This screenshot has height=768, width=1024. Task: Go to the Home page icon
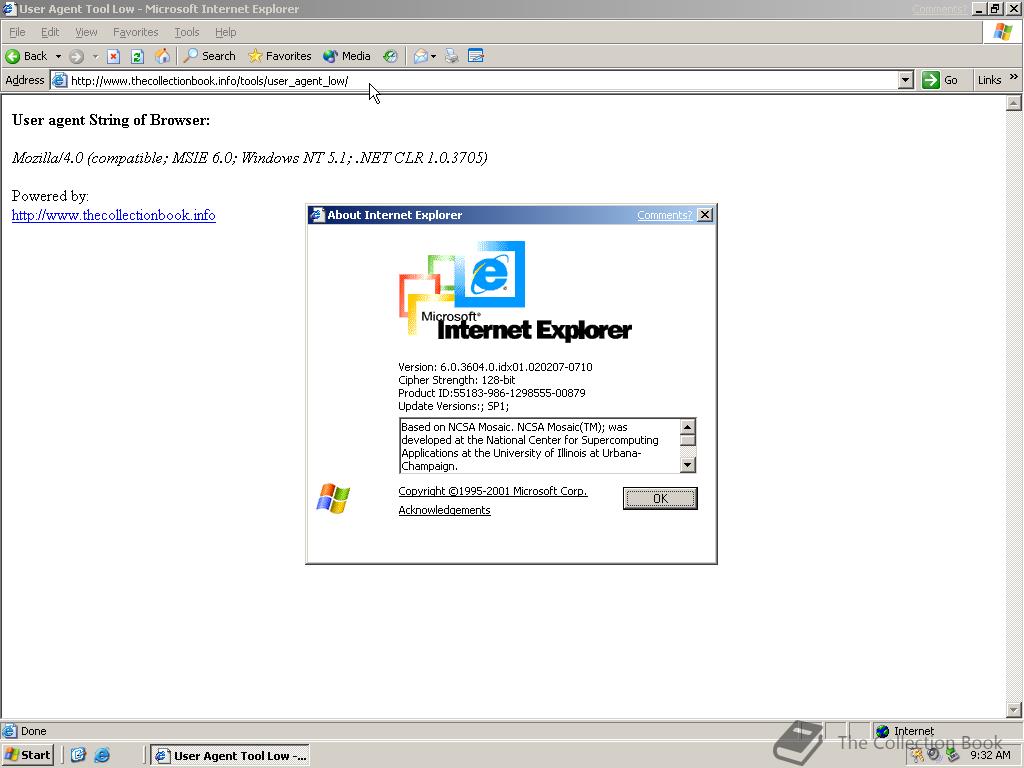[x=162, y=56]
